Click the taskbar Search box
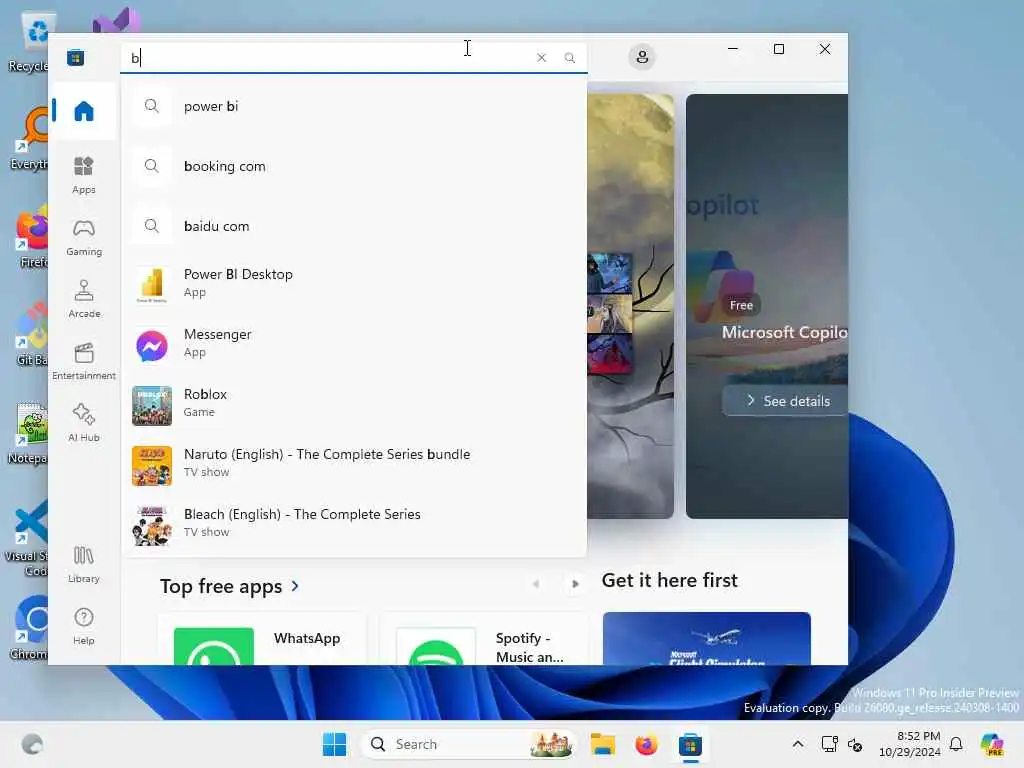The width and height of the screenshot is (1024, 768). 469,744
